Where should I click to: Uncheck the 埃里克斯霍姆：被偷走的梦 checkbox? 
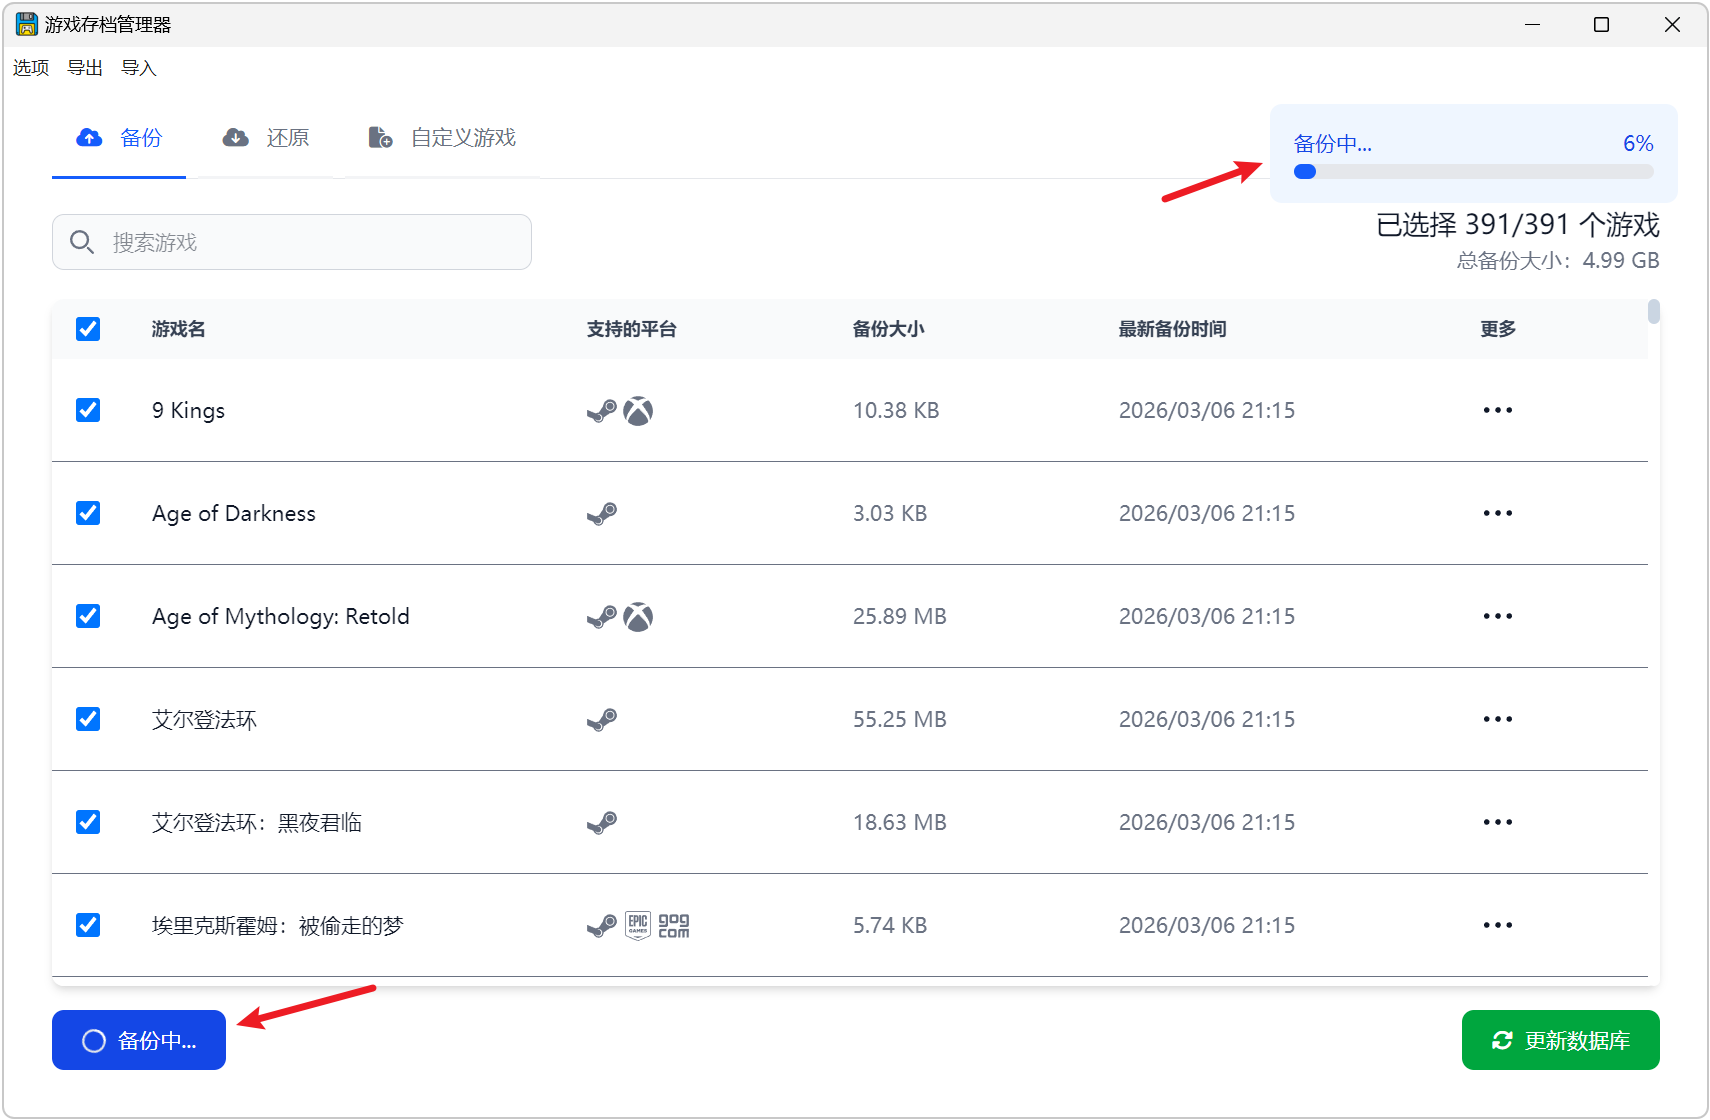[x=88, y=925]
